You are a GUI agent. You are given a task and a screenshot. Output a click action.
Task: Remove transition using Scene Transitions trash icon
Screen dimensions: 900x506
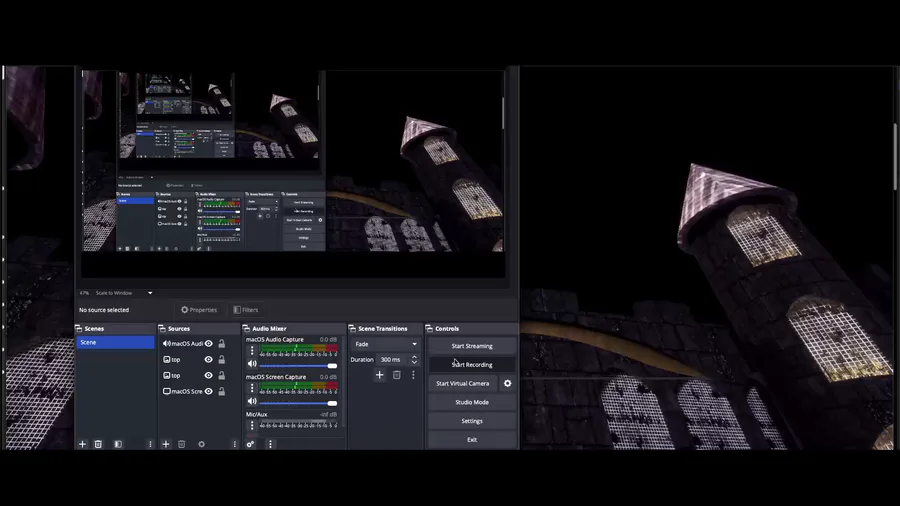coord(397,375)
